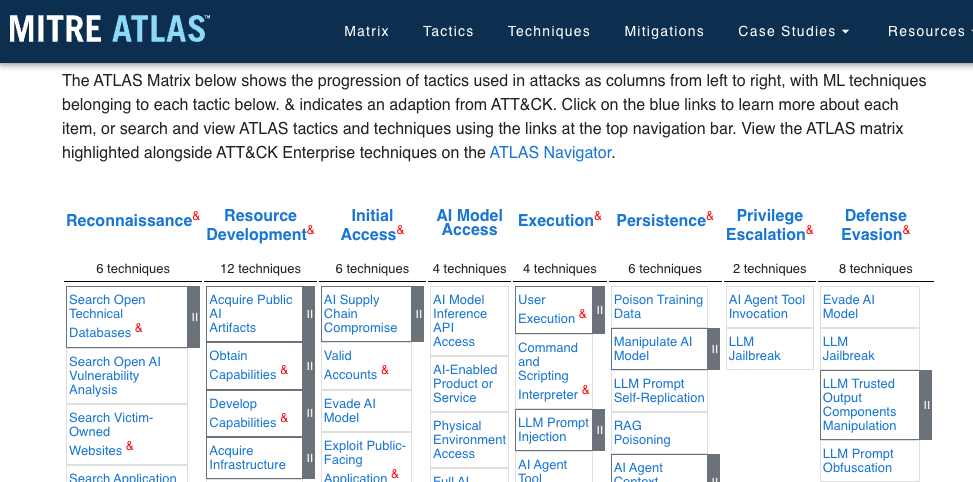The image size is (973, 482).
Task: Open Search Open AI Vulnerability Analysis technique
Action: point(115,375)
